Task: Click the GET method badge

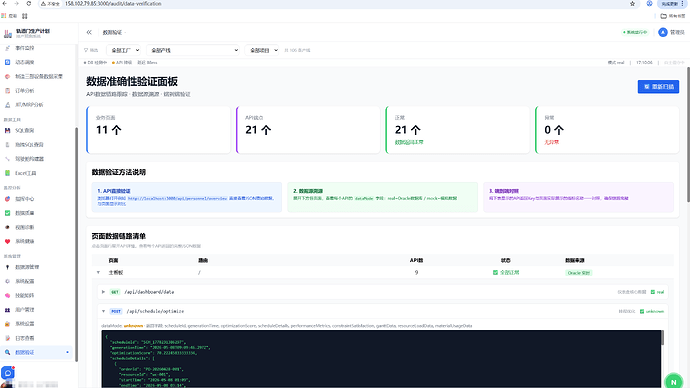Action: [115, 292]
